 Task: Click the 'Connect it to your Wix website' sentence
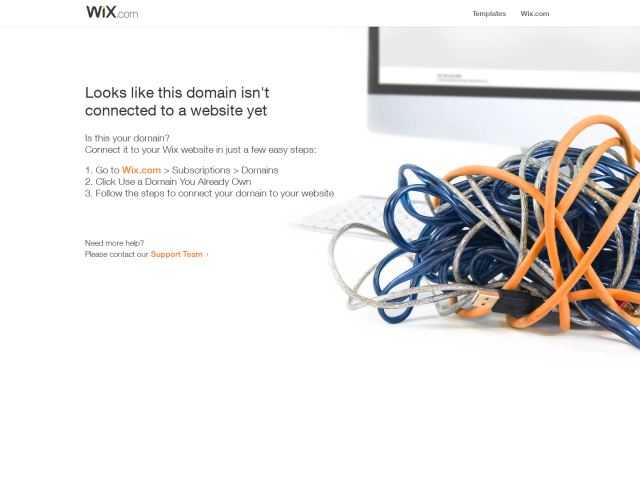[x=200, y=150]
